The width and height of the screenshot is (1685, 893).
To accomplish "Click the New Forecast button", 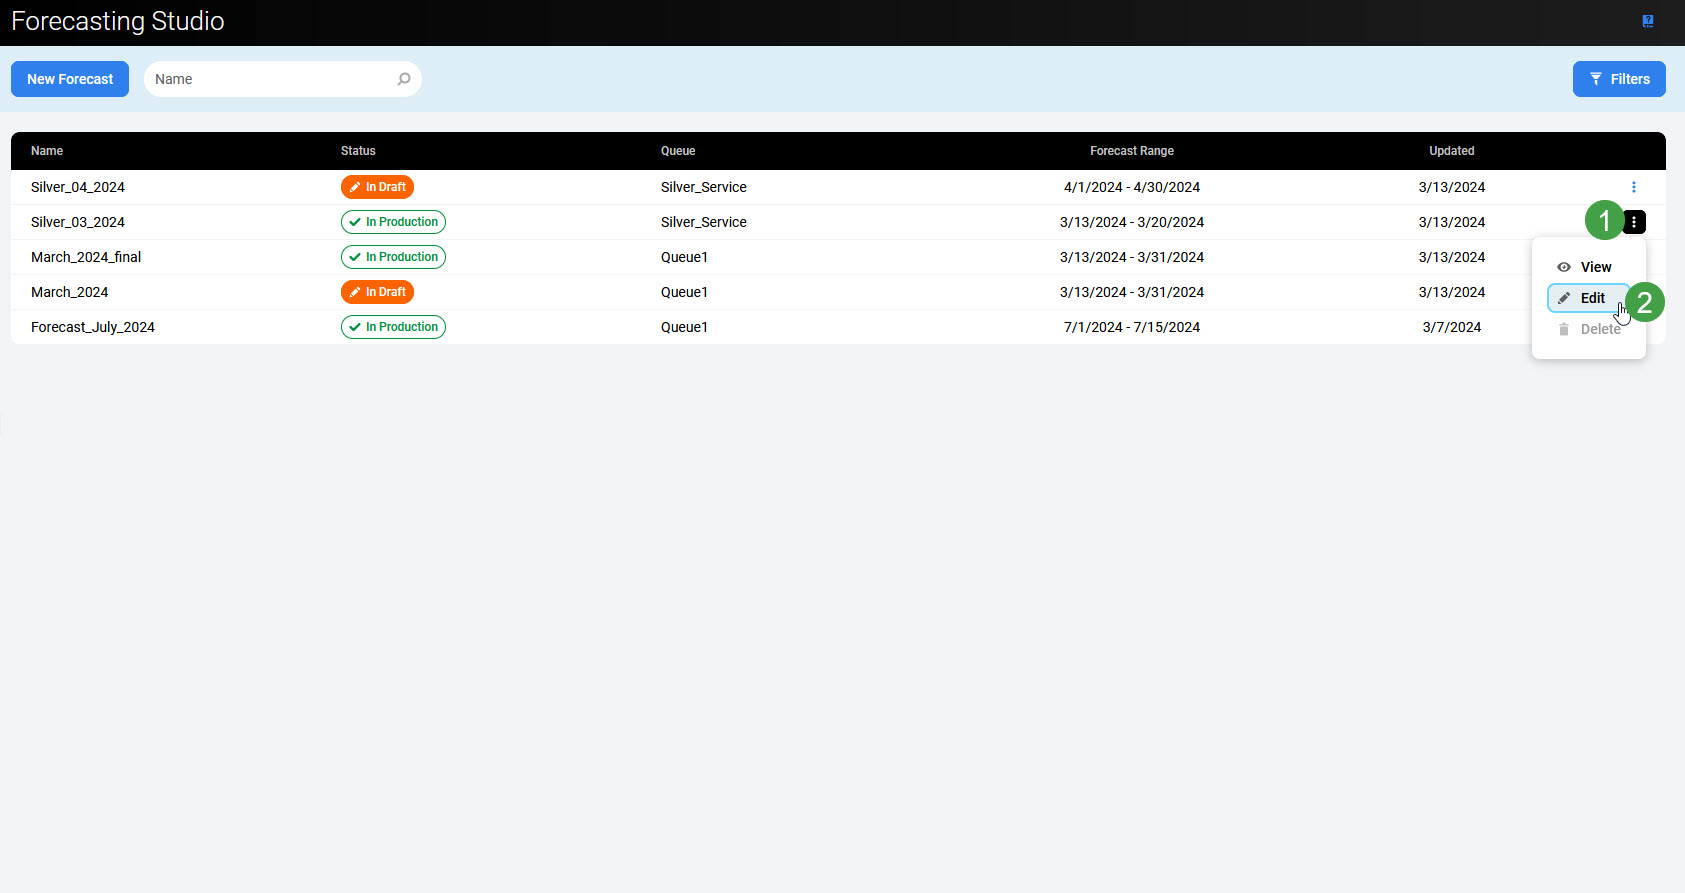I will (70, 79).
